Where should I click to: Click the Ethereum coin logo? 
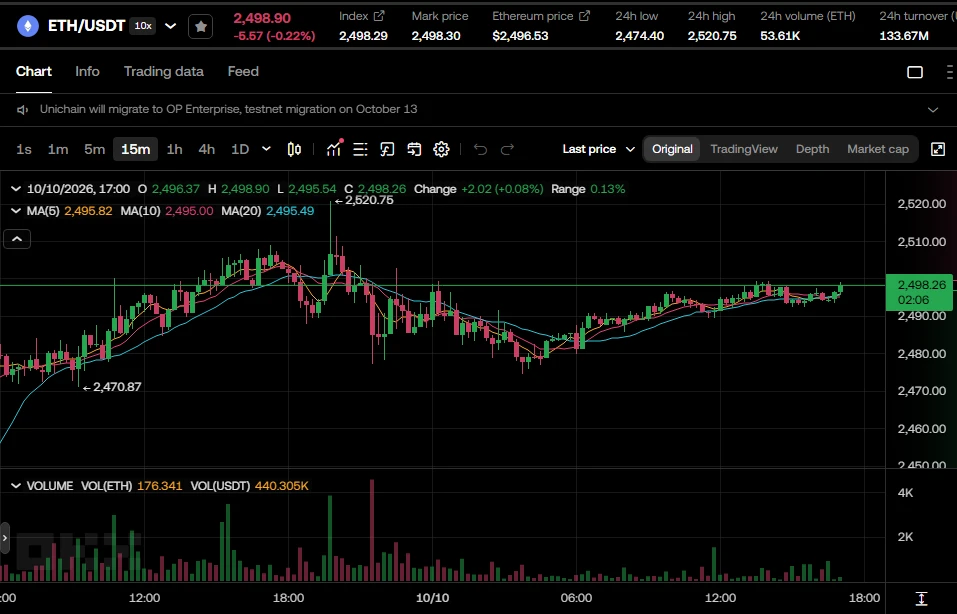[27, 26]
